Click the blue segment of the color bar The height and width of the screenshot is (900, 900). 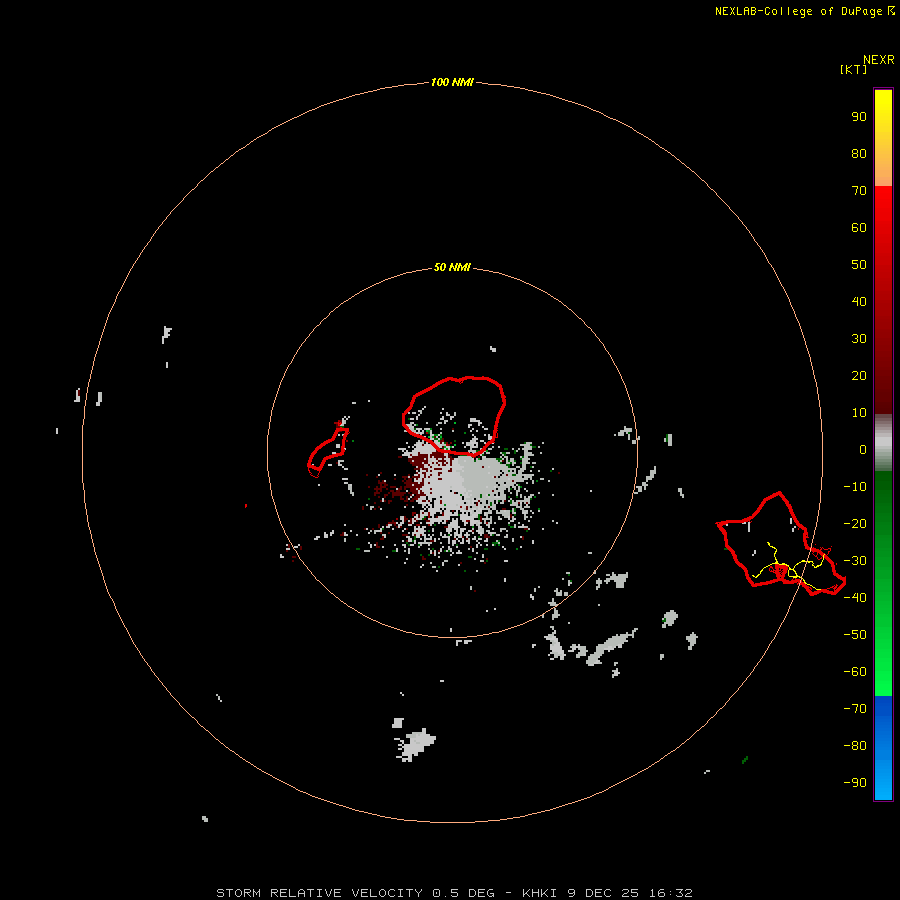click(x=883, y=748)
